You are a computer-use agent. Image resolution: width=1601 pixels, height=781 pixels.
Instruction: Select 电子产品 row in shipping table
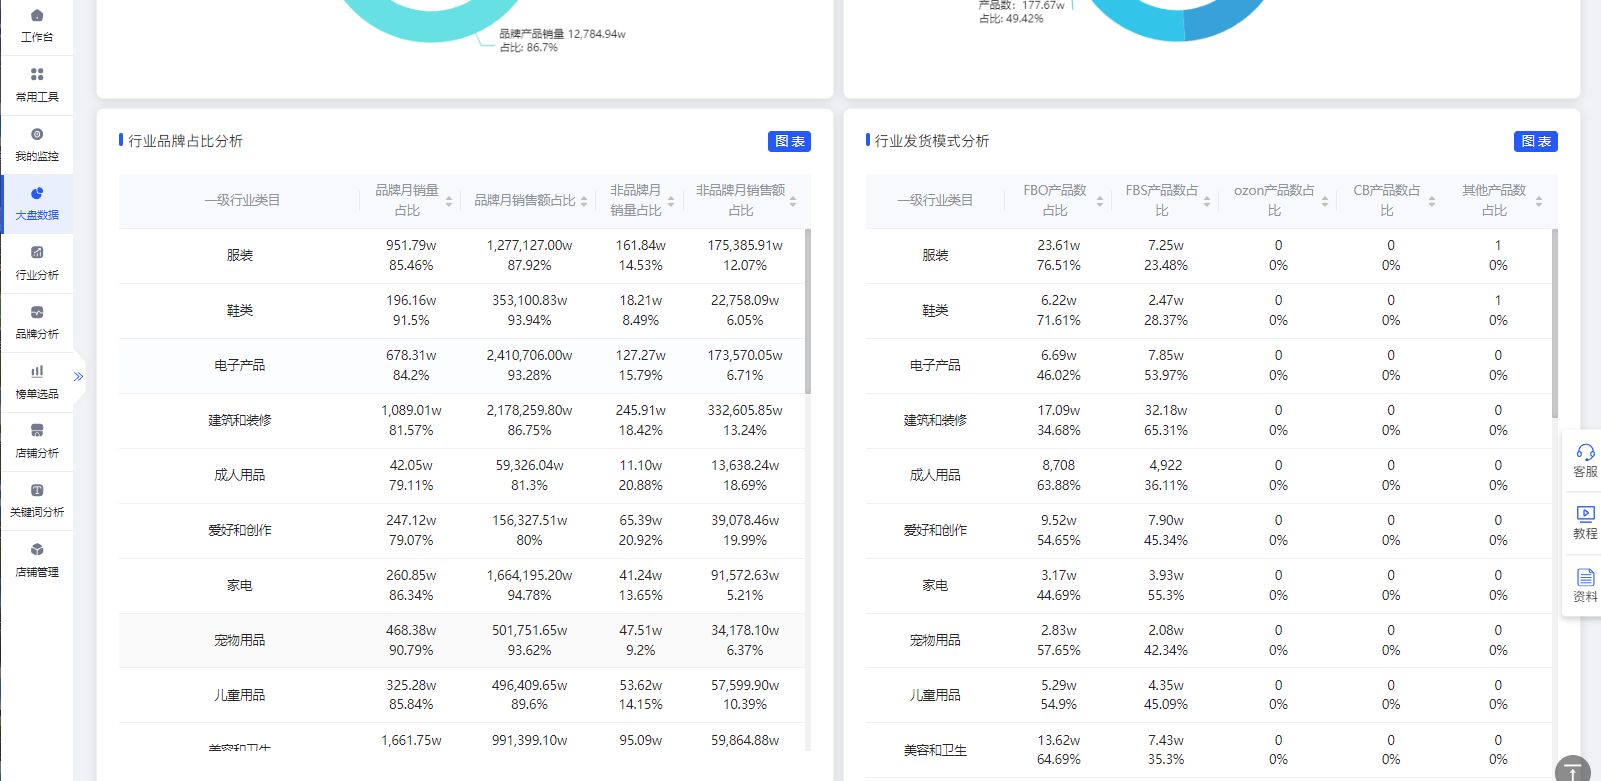[x=1209, y=365]
